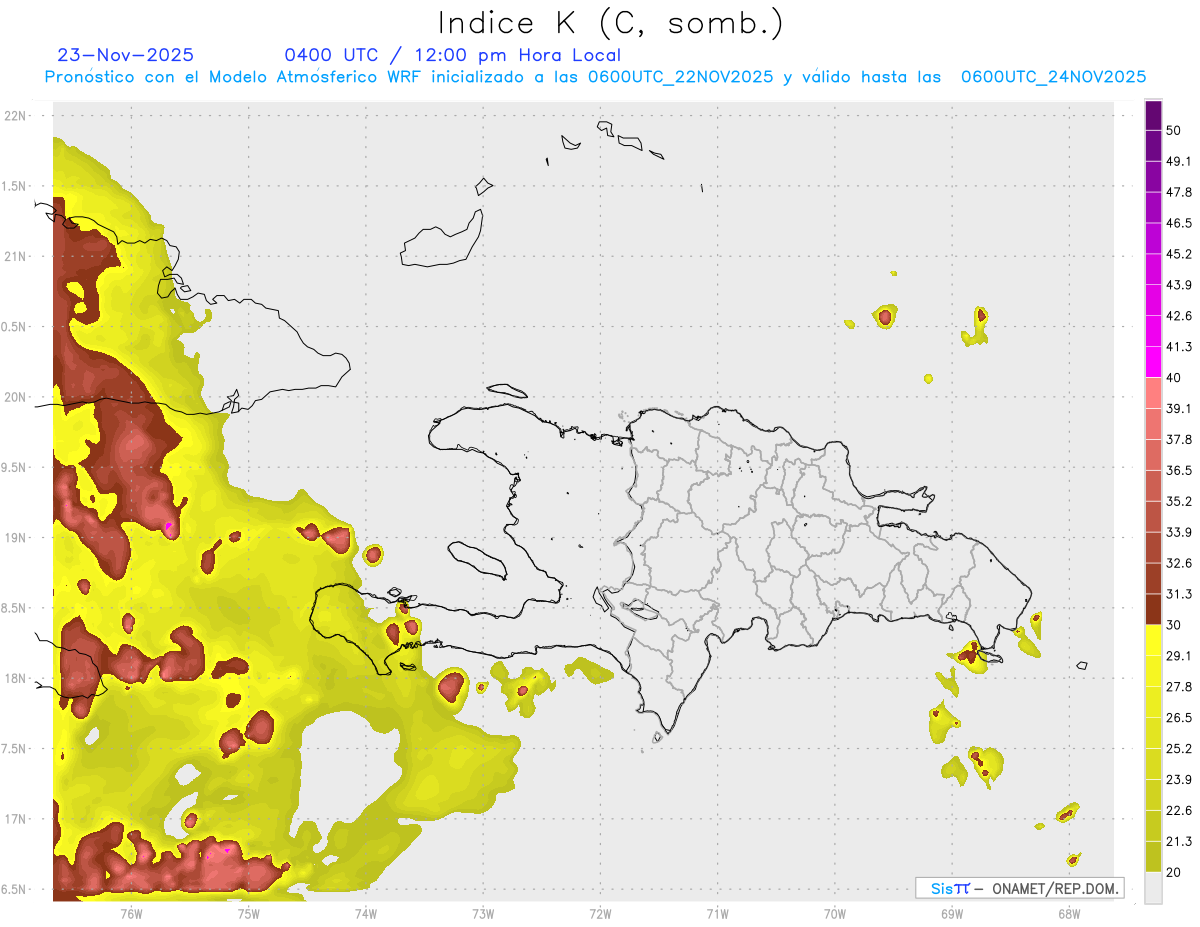Click the "Pronostico con el Modelo Atmosferico WRF" line
Viewport: 1200px width, 927px height.
[x=595, y=77]
